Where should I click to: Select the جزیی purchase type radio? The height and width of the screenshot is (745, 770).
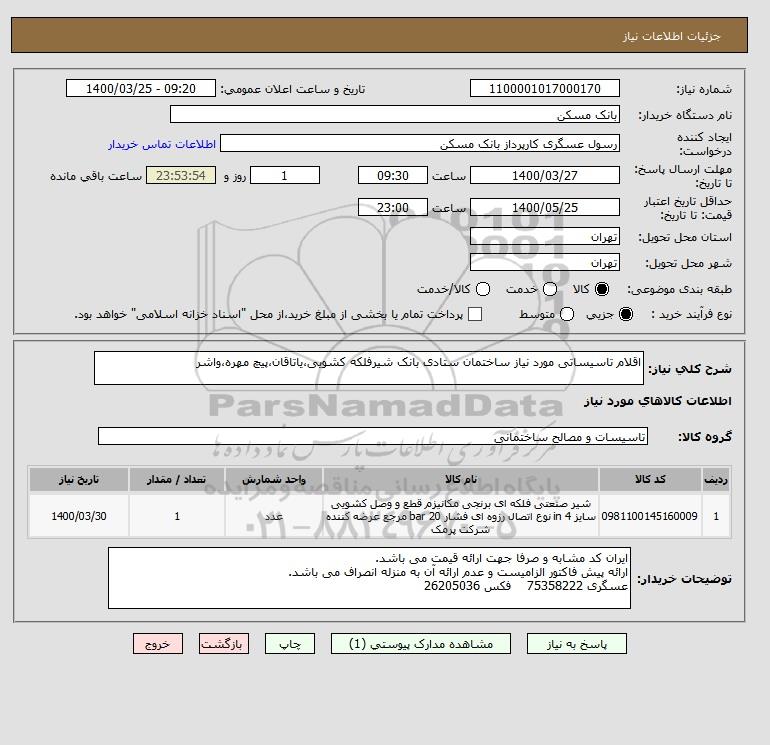pyautogui.click(x=626, y=314)
